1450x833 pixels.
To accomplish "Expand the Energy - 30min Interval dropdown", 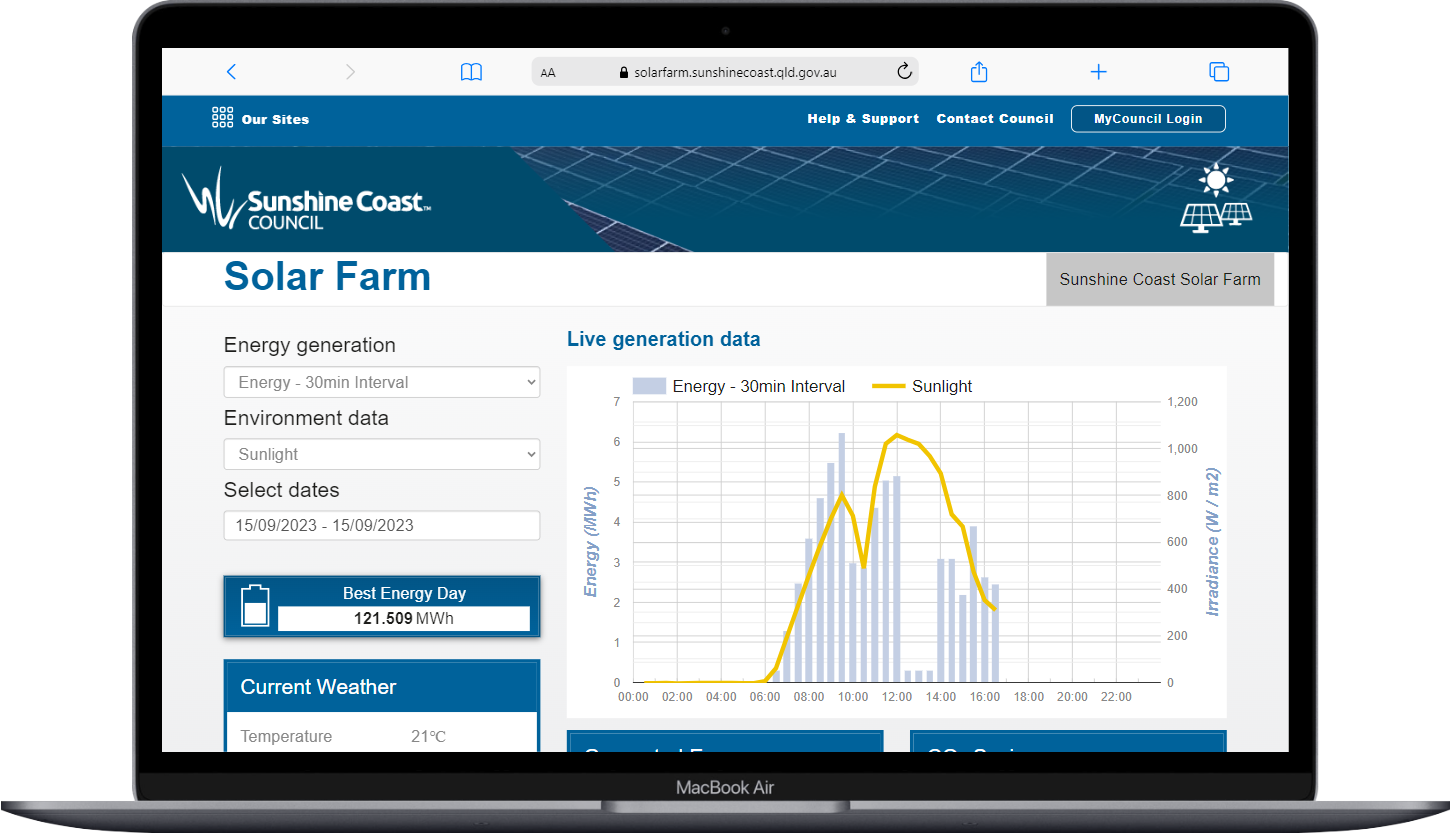I will (382, 382).
